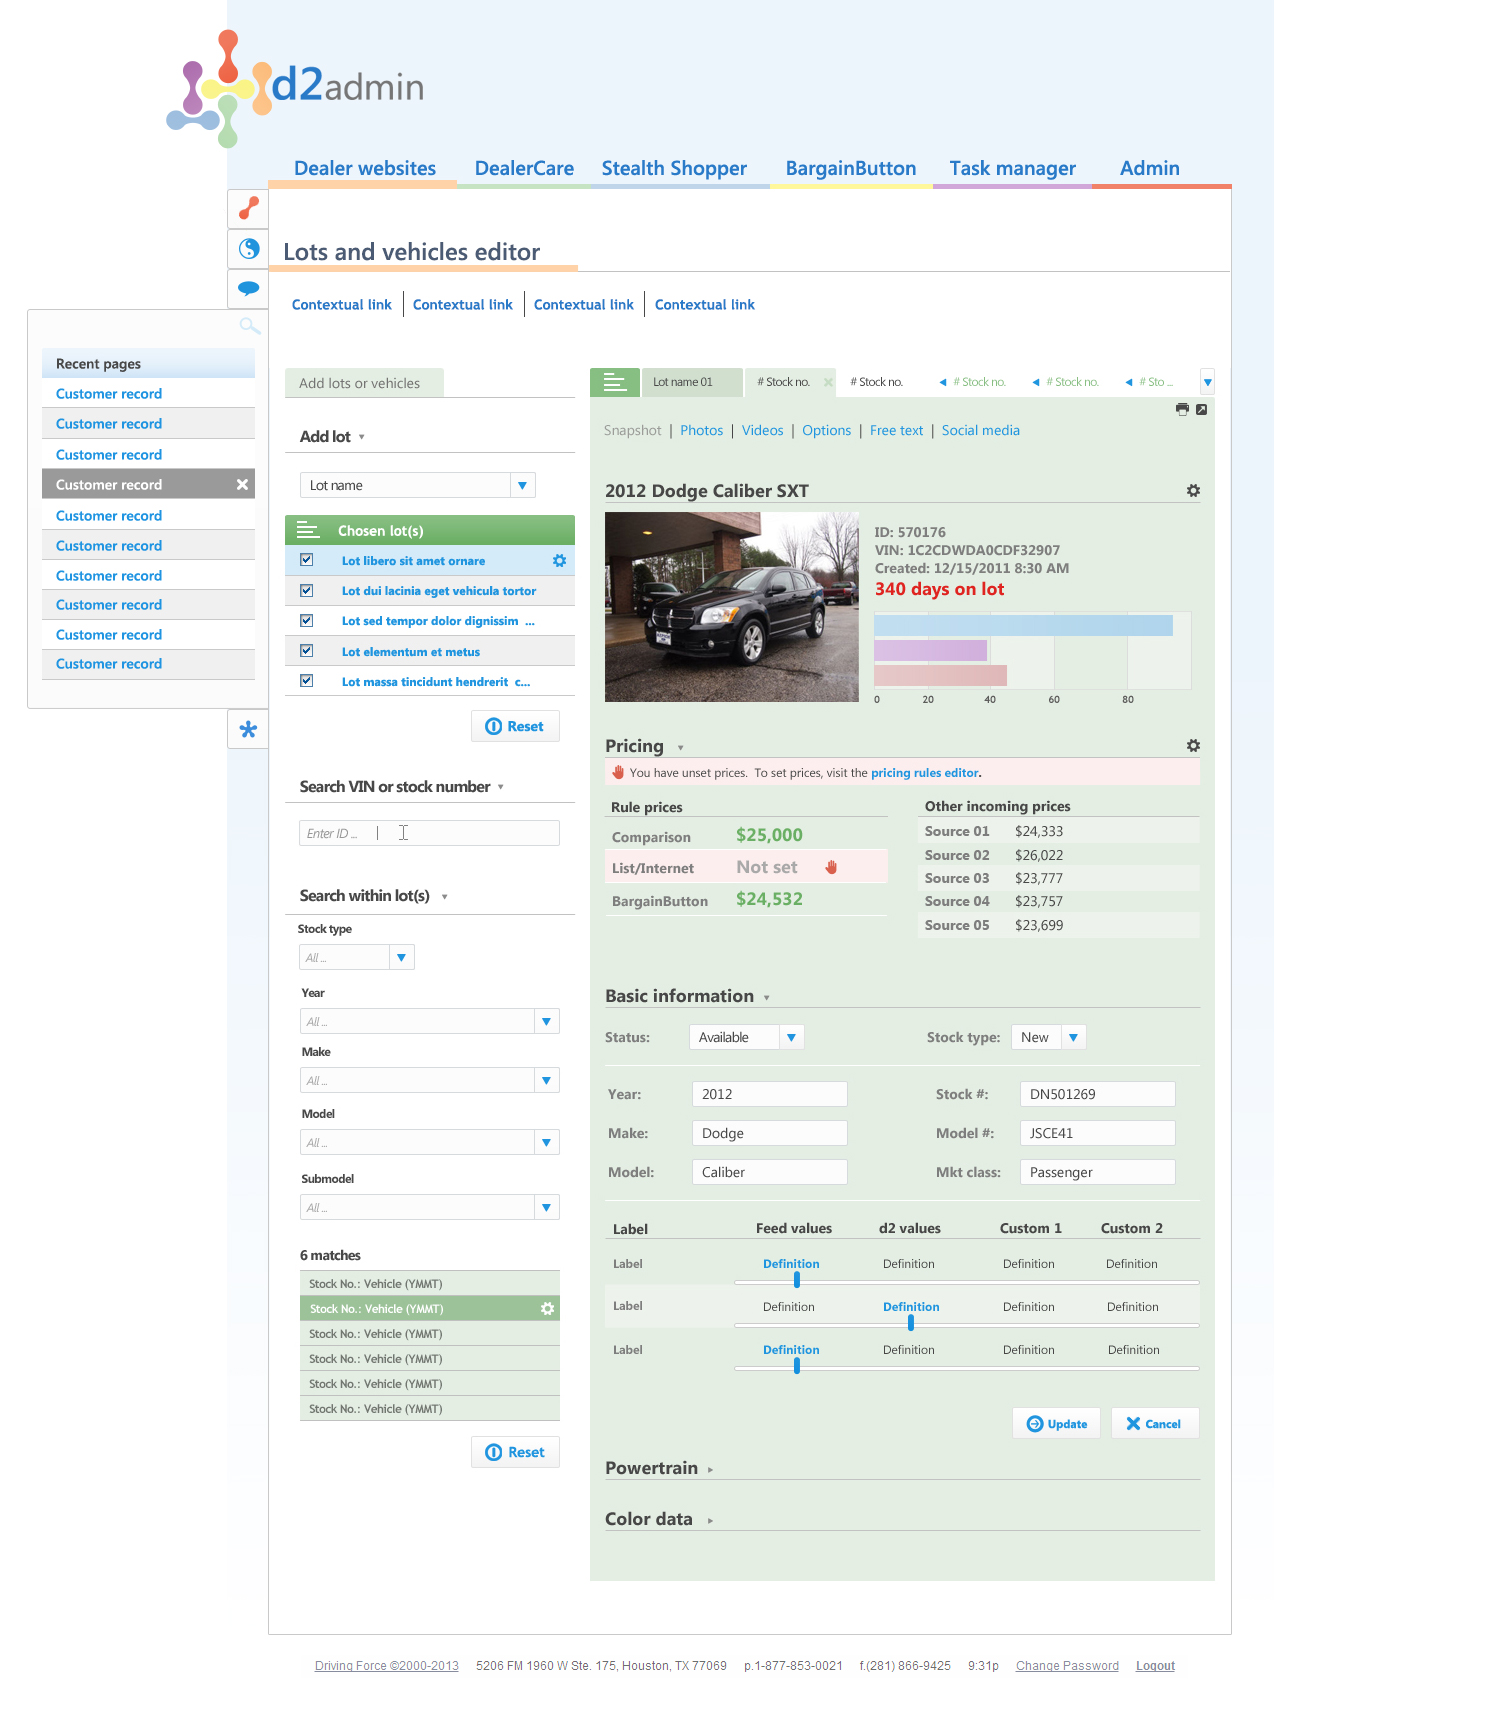Image resolution: width=1500 pixels, height=1721 pixels.
Task: Open the lot tabs overflow dropdown arrow
Action: 1208,382
